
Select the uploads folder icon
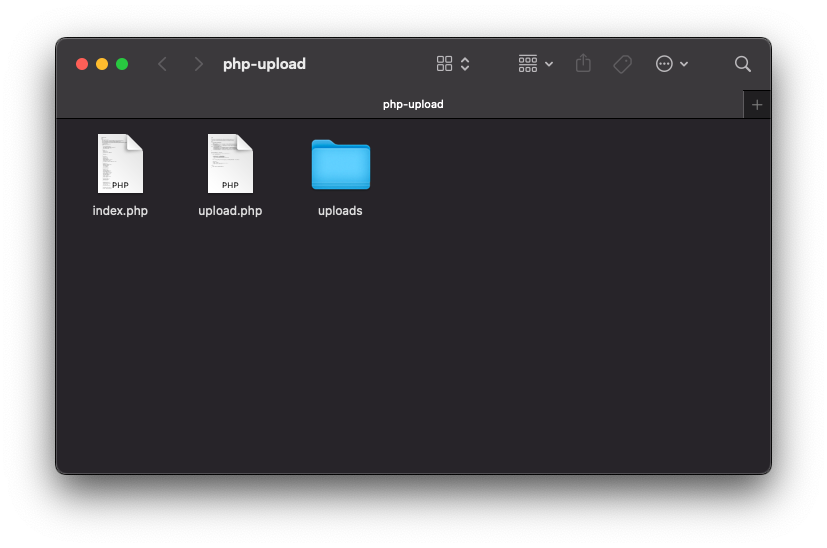[340, 165]
